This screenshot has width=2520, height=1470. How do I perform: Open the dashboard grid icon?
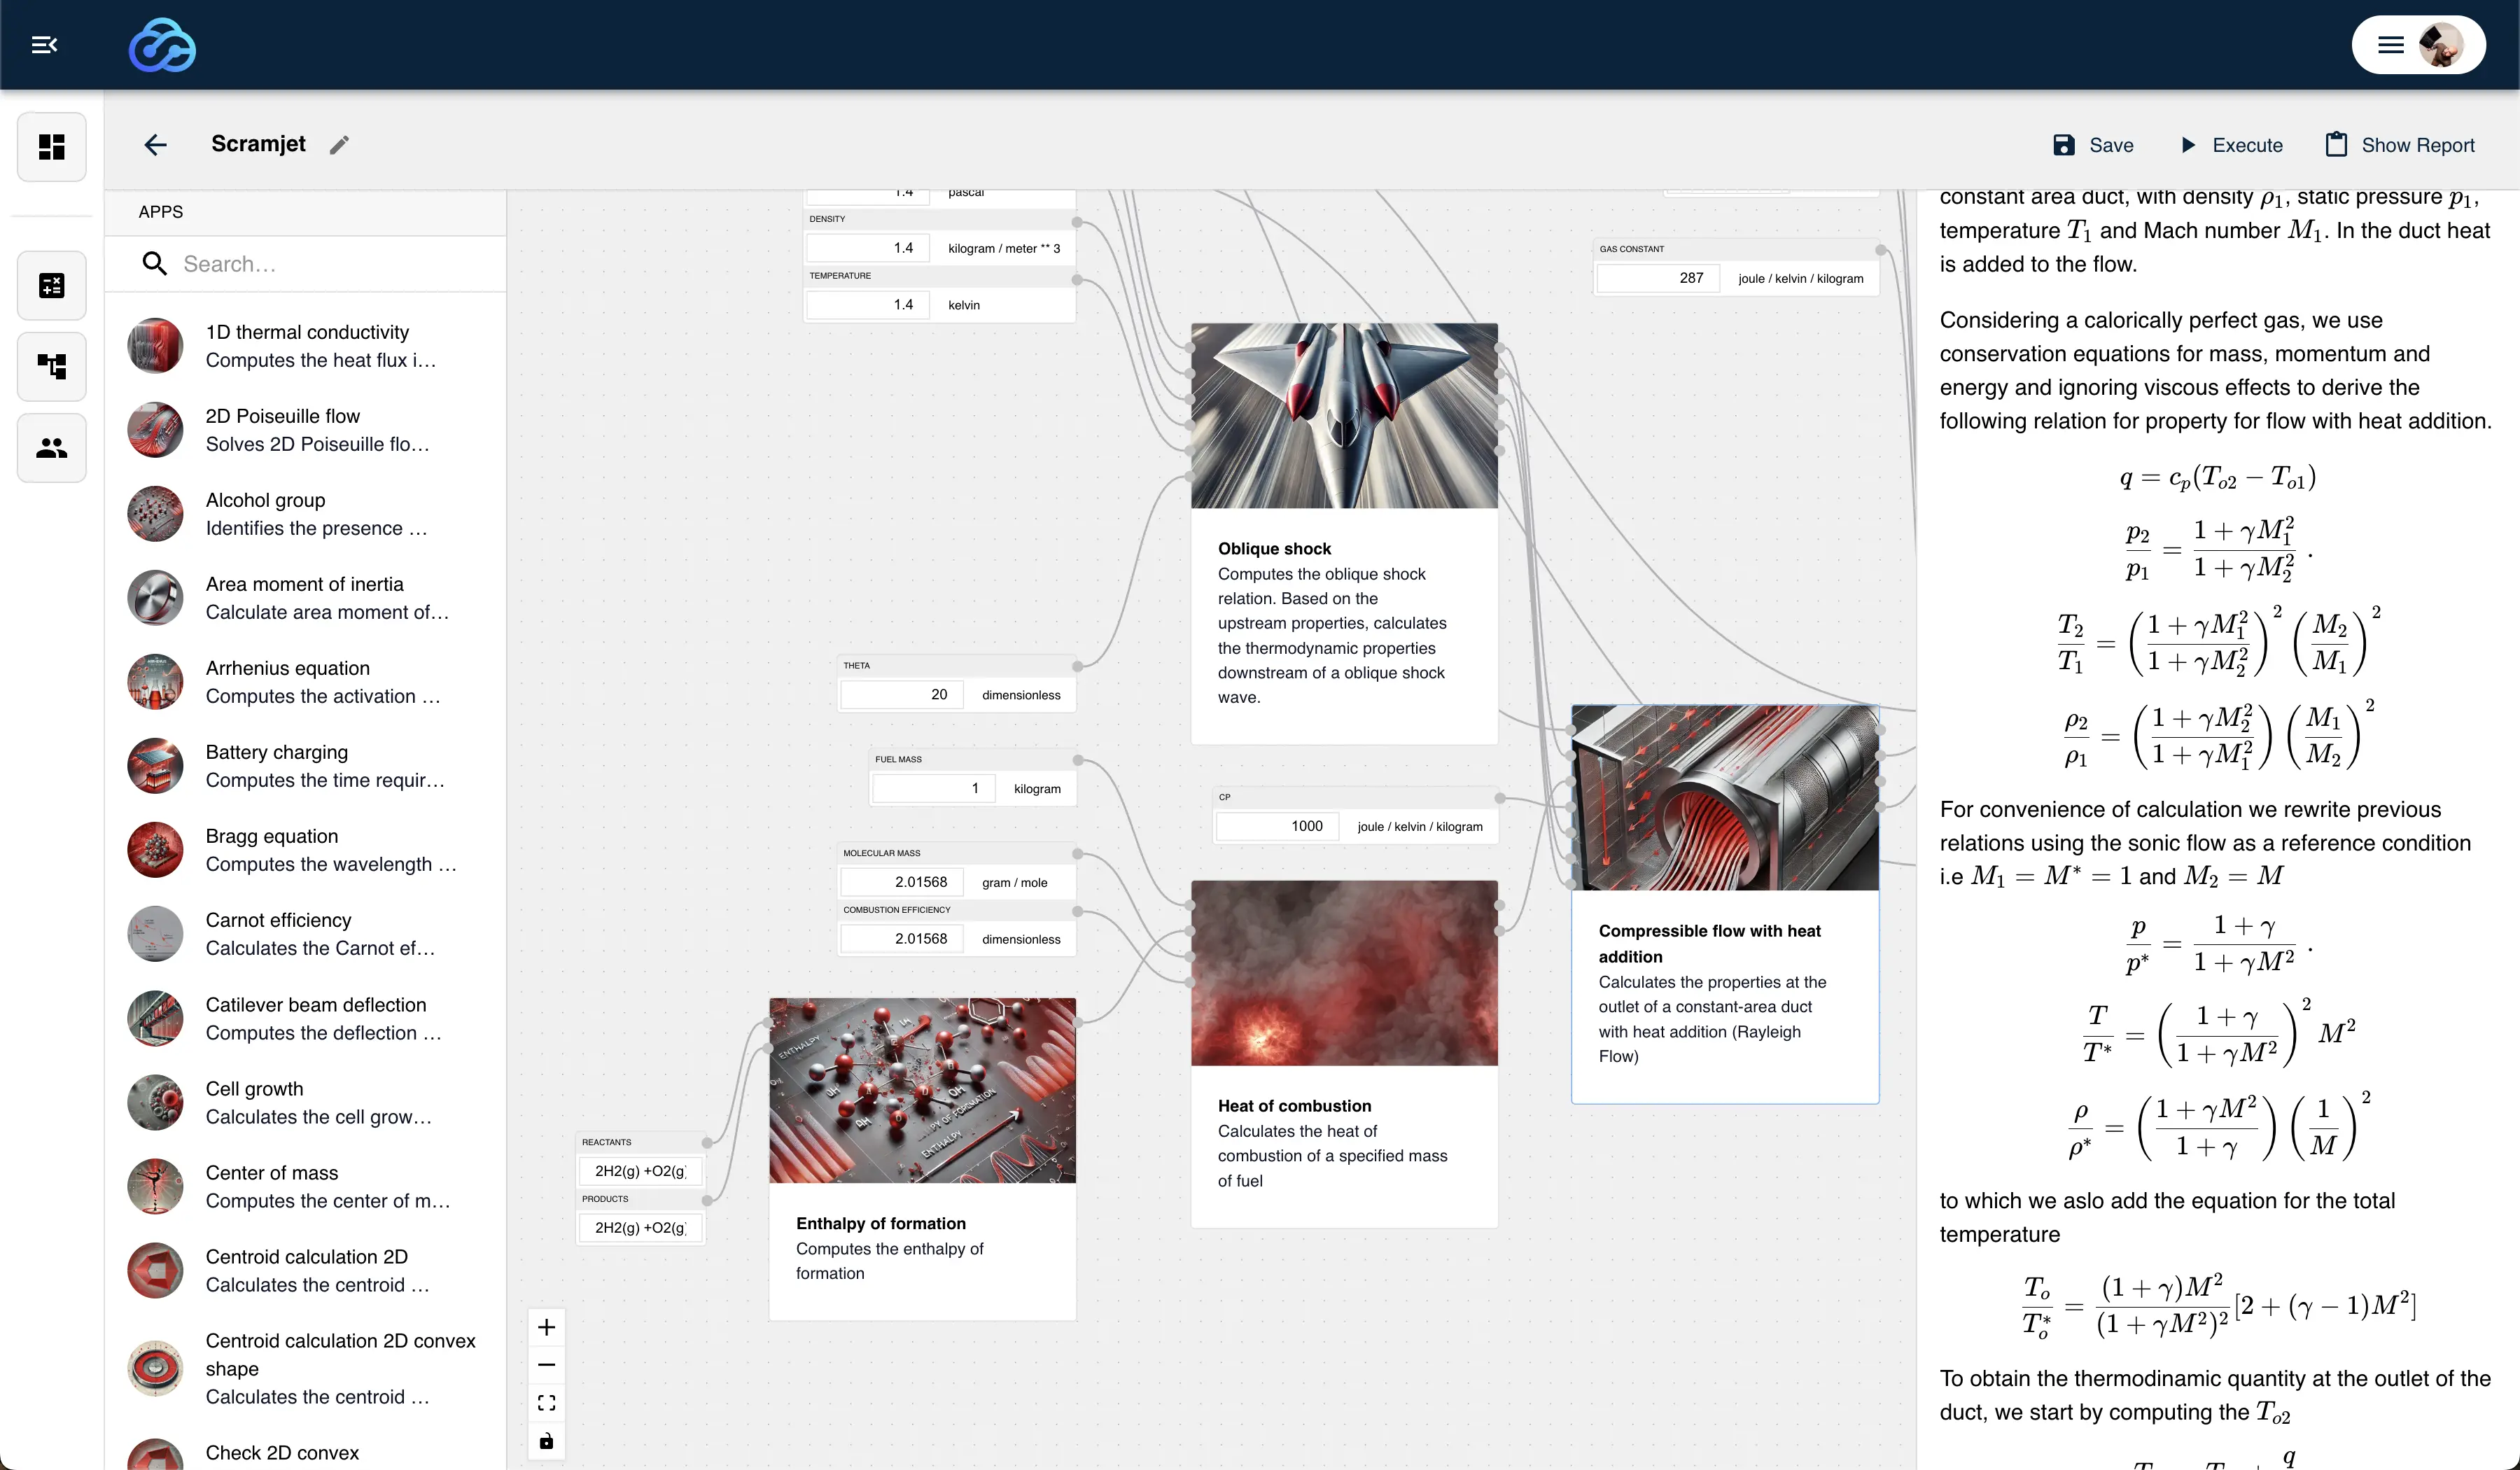52,147
